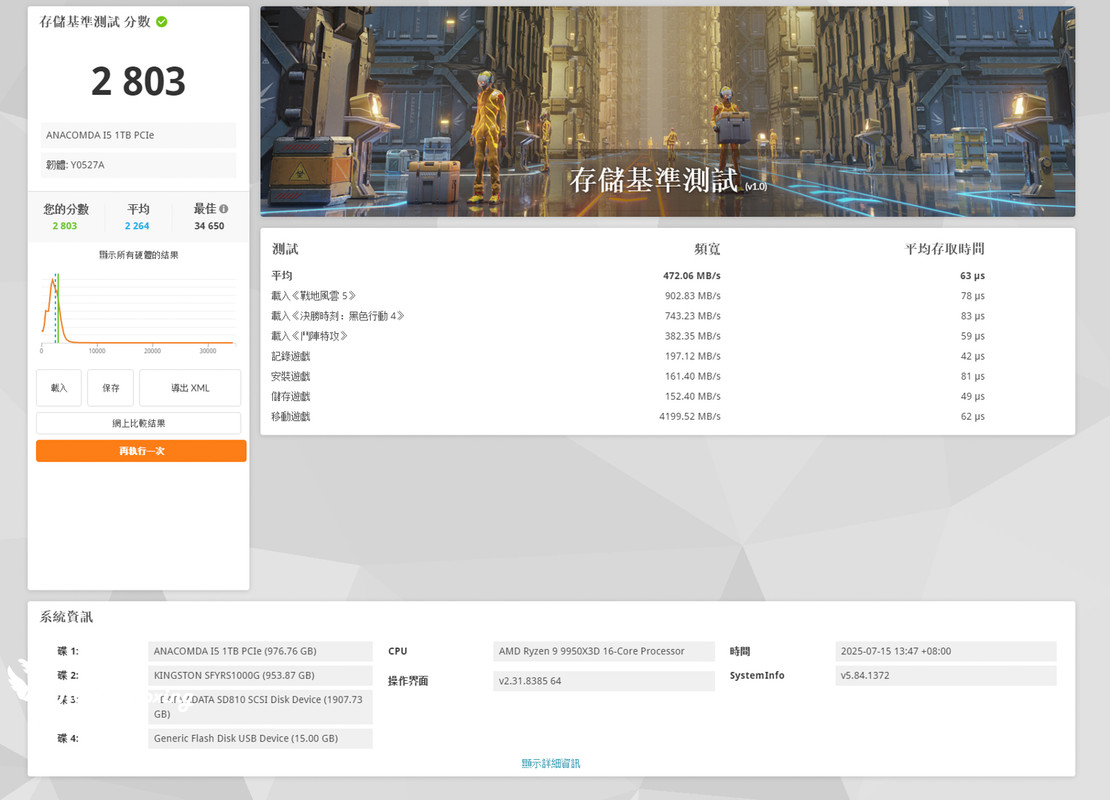1110x800 pixels.
Task: Click disk 4 field Generic Flash Disk USB Device
Action: [260, 738]
